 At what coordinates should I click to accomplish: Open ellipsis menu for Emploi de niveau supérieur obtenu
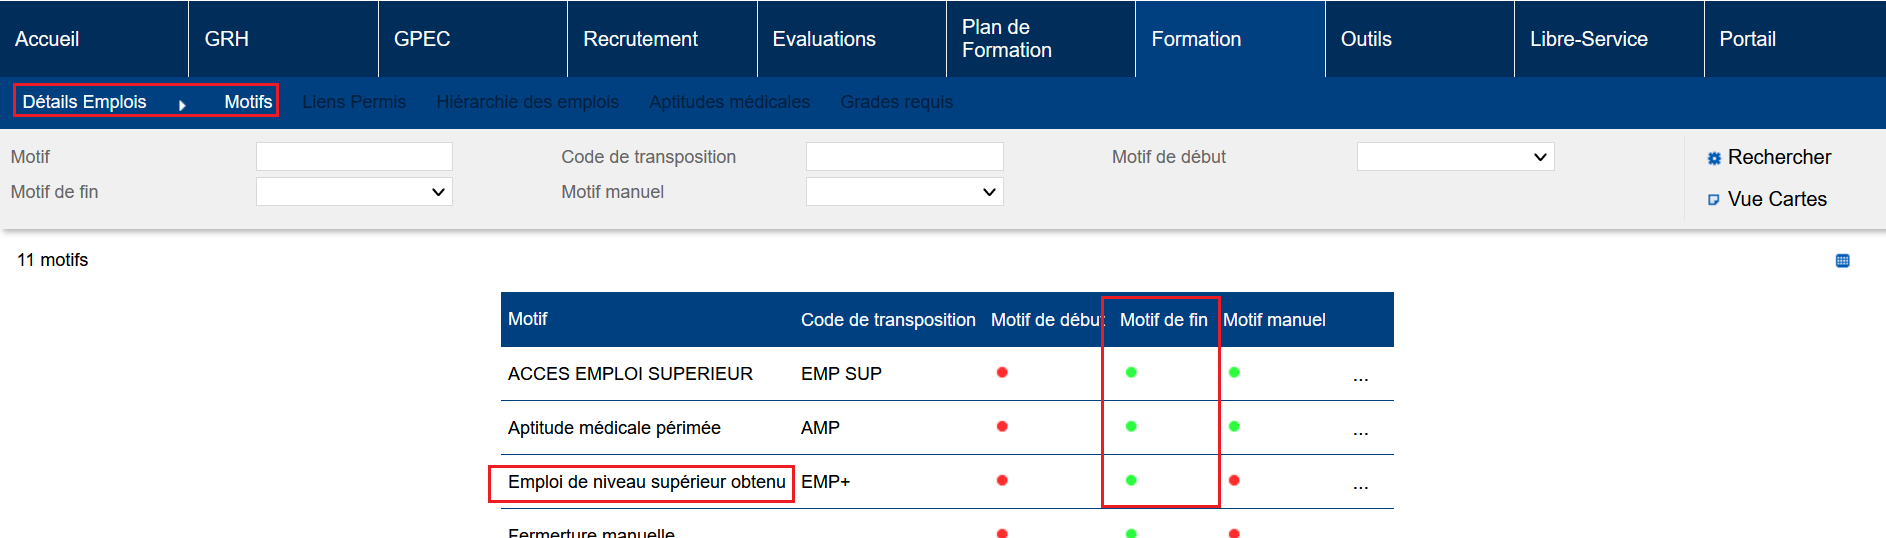(x=1360, y=485)
